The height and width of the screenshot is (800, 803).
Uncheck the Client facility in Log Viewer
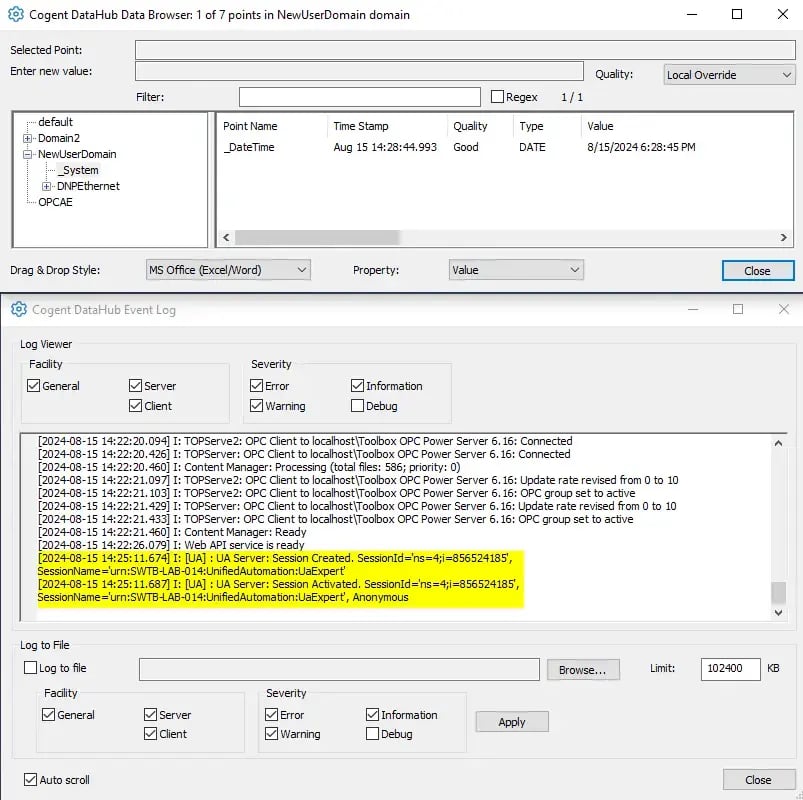click(x=134, y=406)
